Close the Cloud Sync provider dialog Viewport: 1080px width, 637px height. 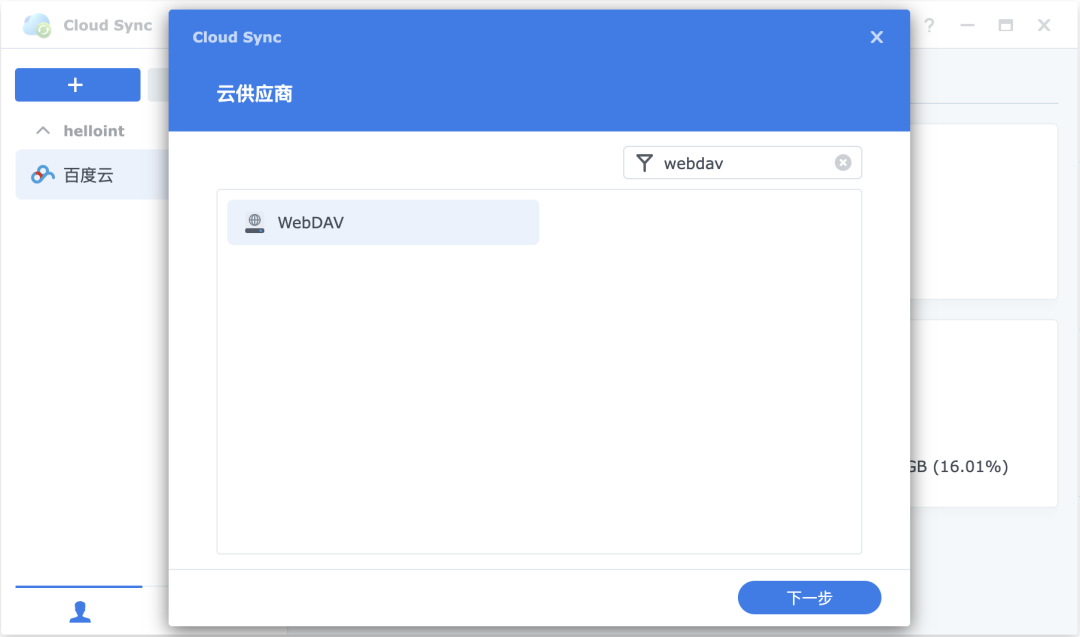[876, 37]
